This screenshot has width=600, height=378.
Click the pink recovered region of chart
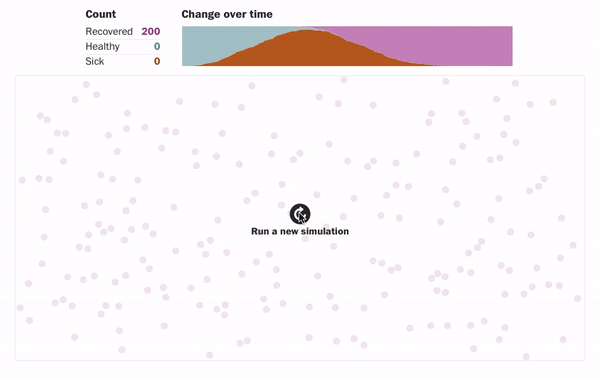coord(440,44)
